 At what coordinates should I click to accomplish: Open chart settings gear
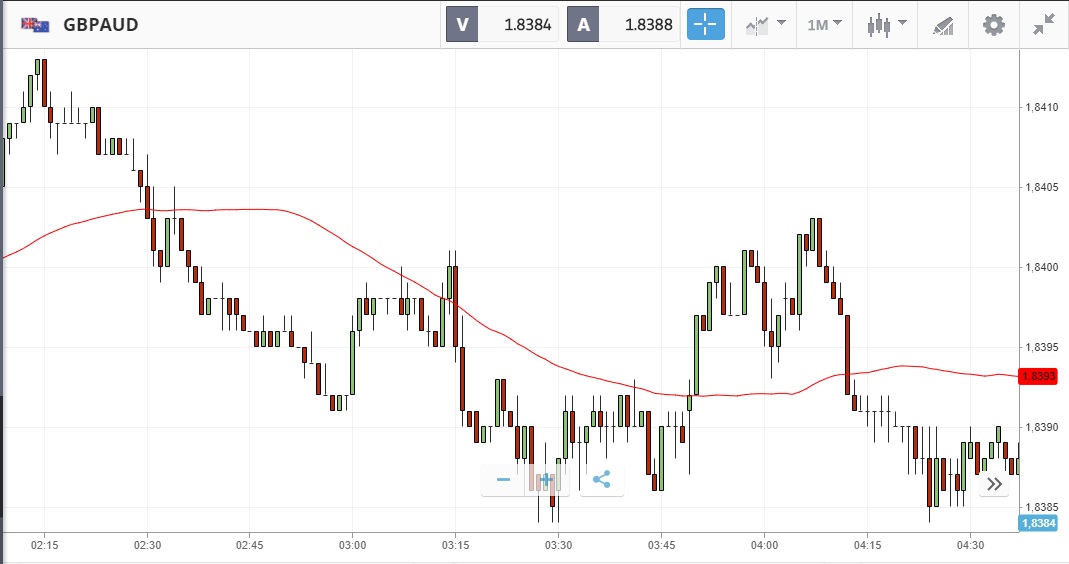click(x=993, y=25)
